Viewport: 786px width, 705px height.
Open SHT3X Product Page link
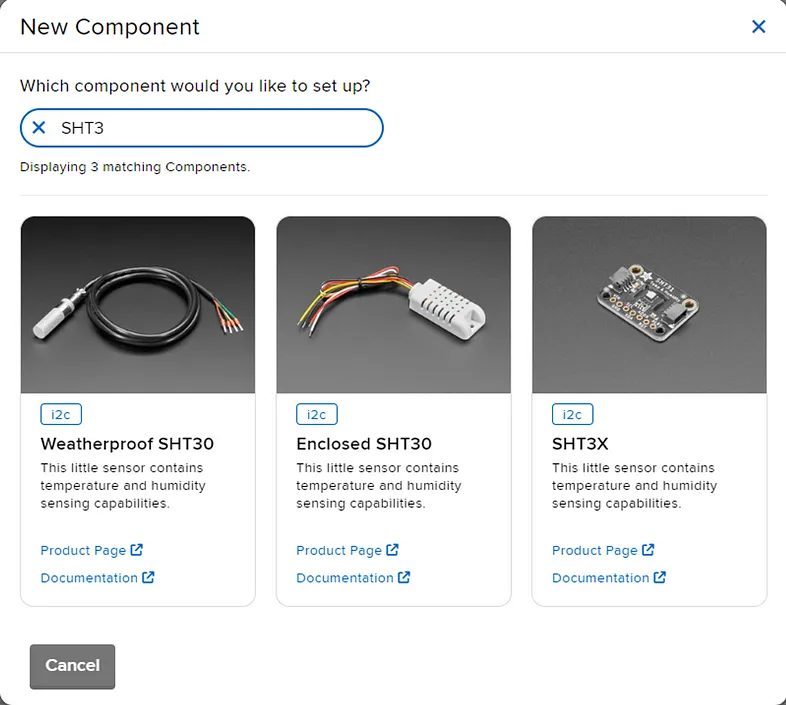(x=595, y=550)
